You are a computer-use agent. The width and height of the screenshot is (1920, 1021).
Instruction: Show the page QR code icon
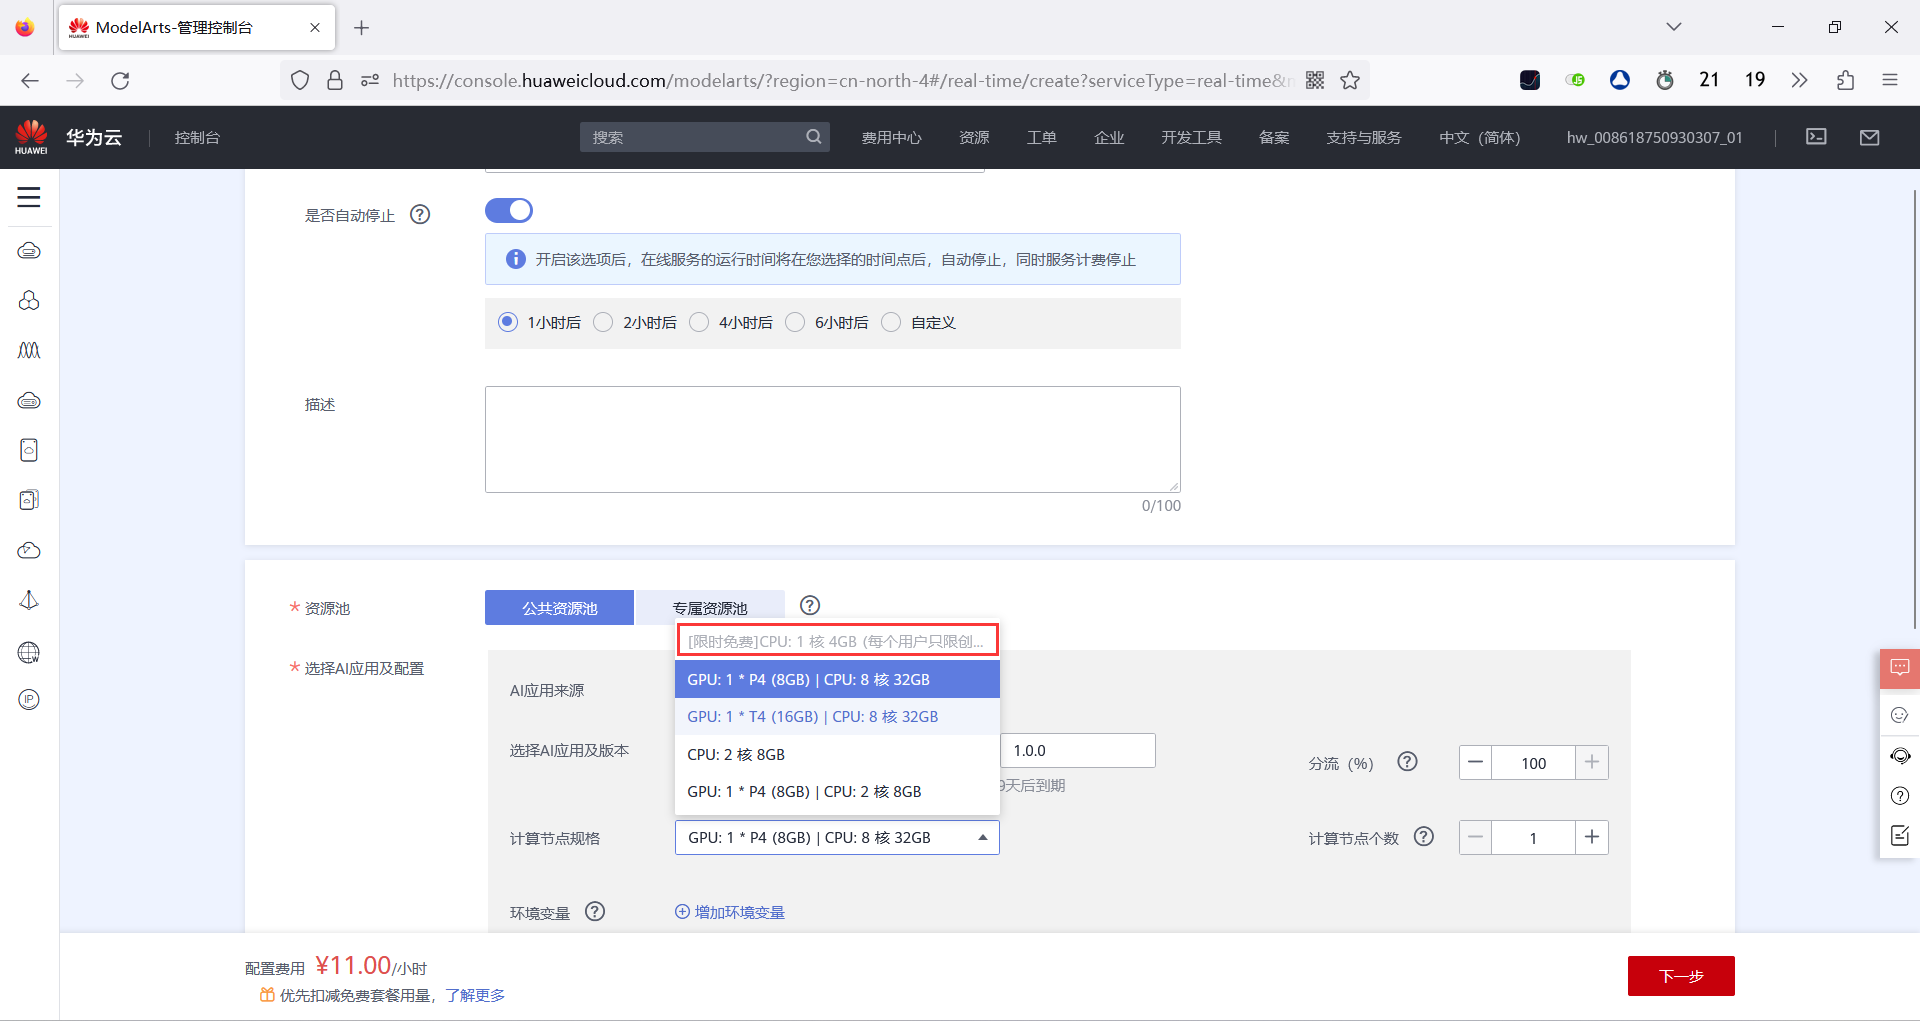1315,81
